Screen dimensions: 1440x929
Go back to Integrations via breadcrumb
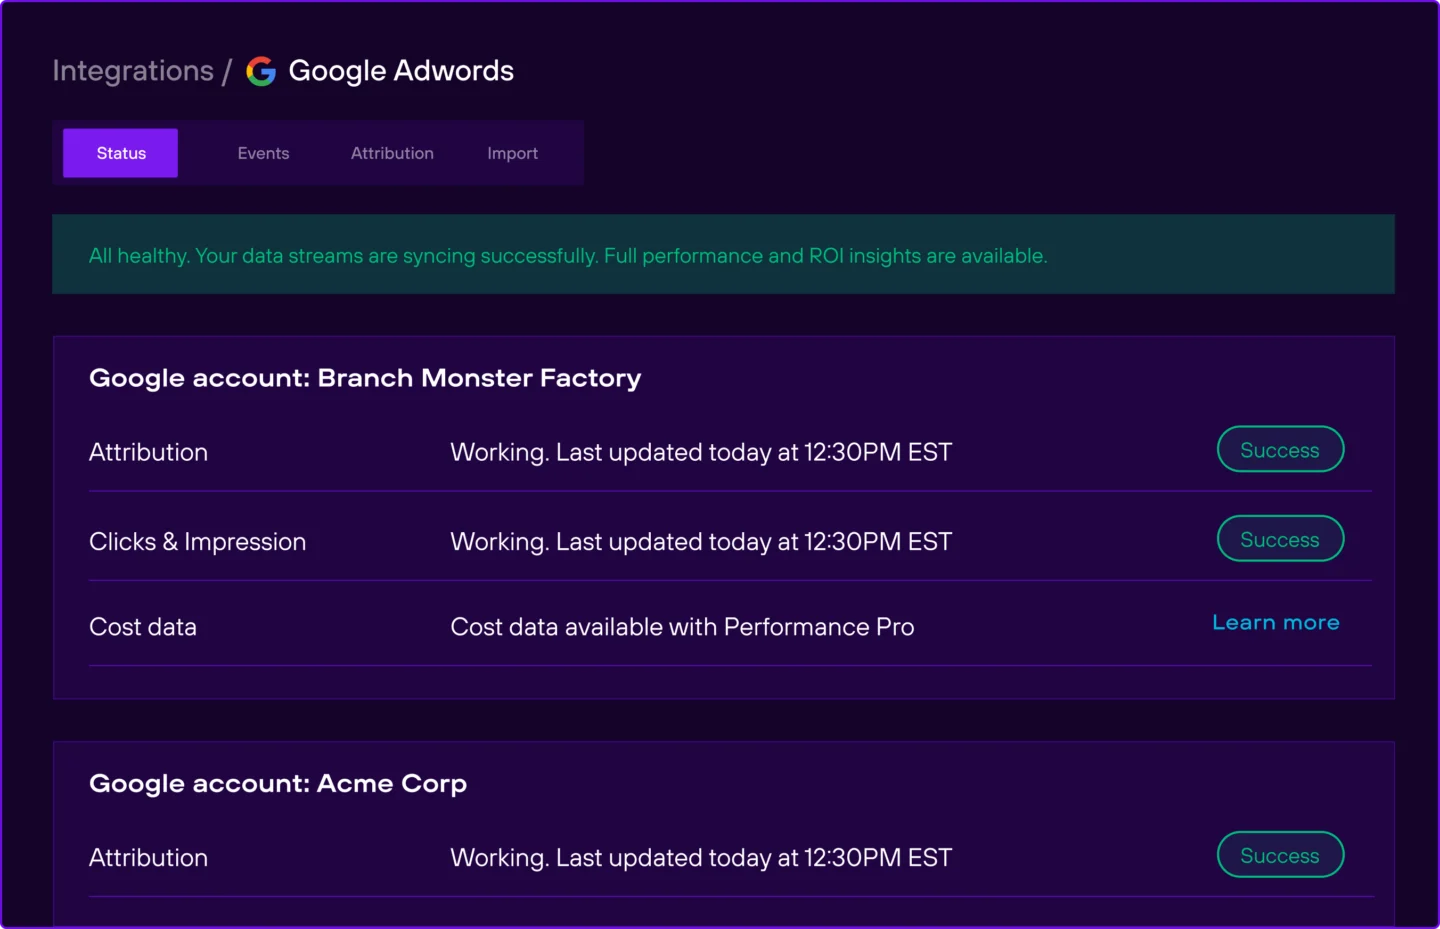click(x=133, y=71)
